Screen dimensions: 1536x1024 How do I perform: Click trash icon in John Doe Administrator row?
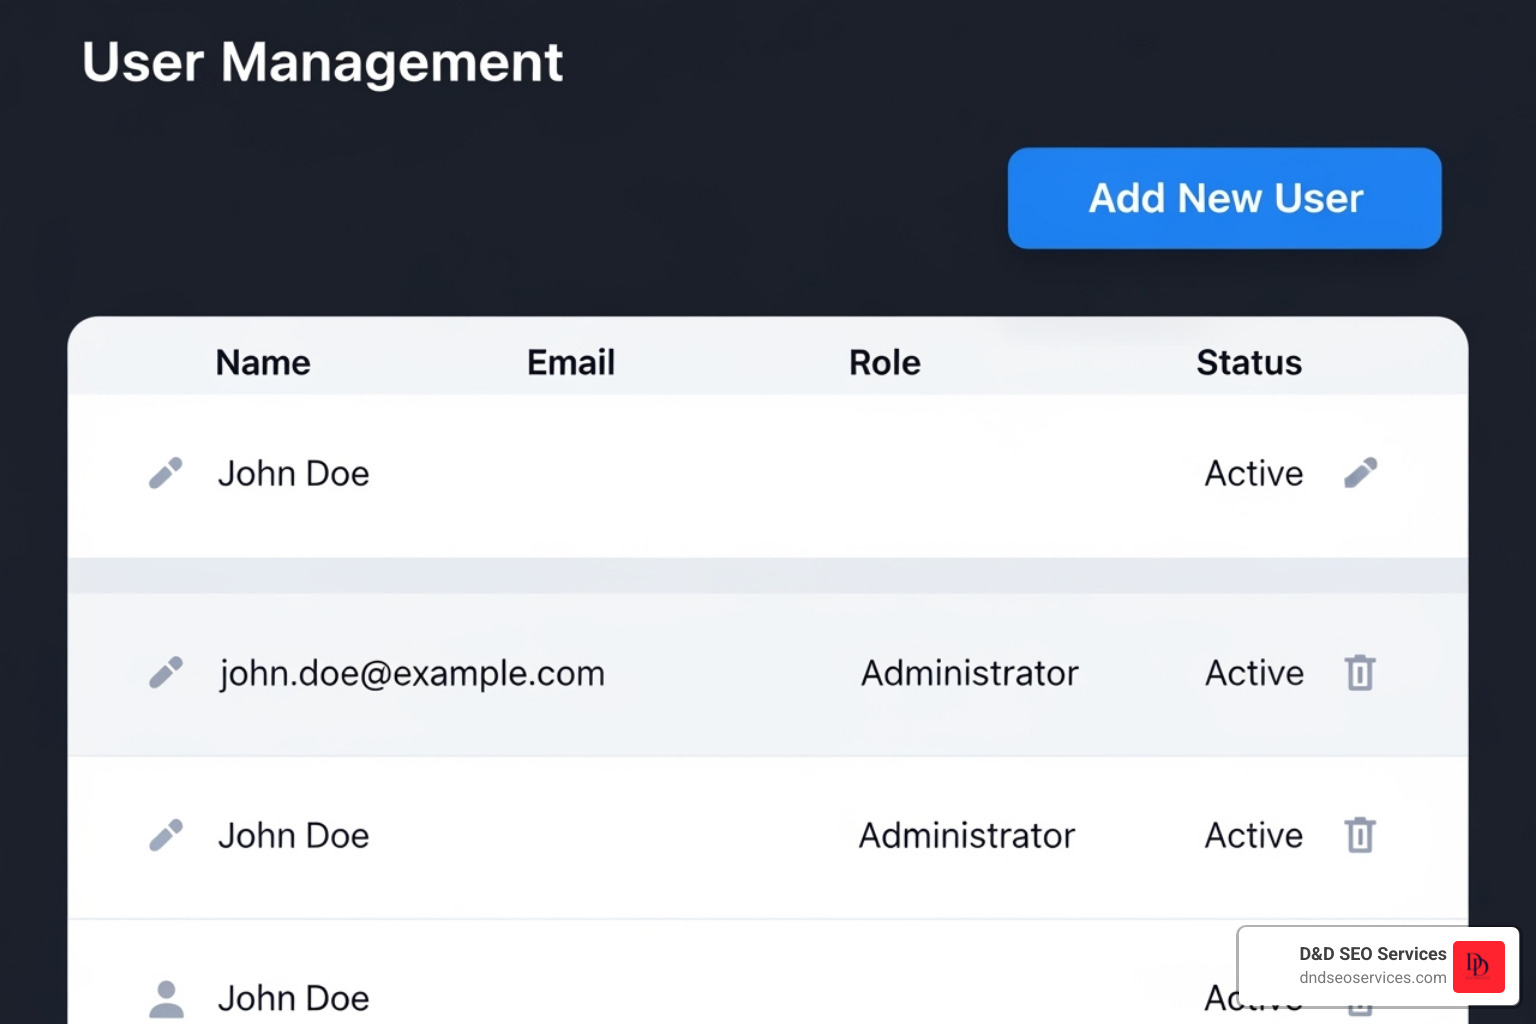tap(1360, 835)
